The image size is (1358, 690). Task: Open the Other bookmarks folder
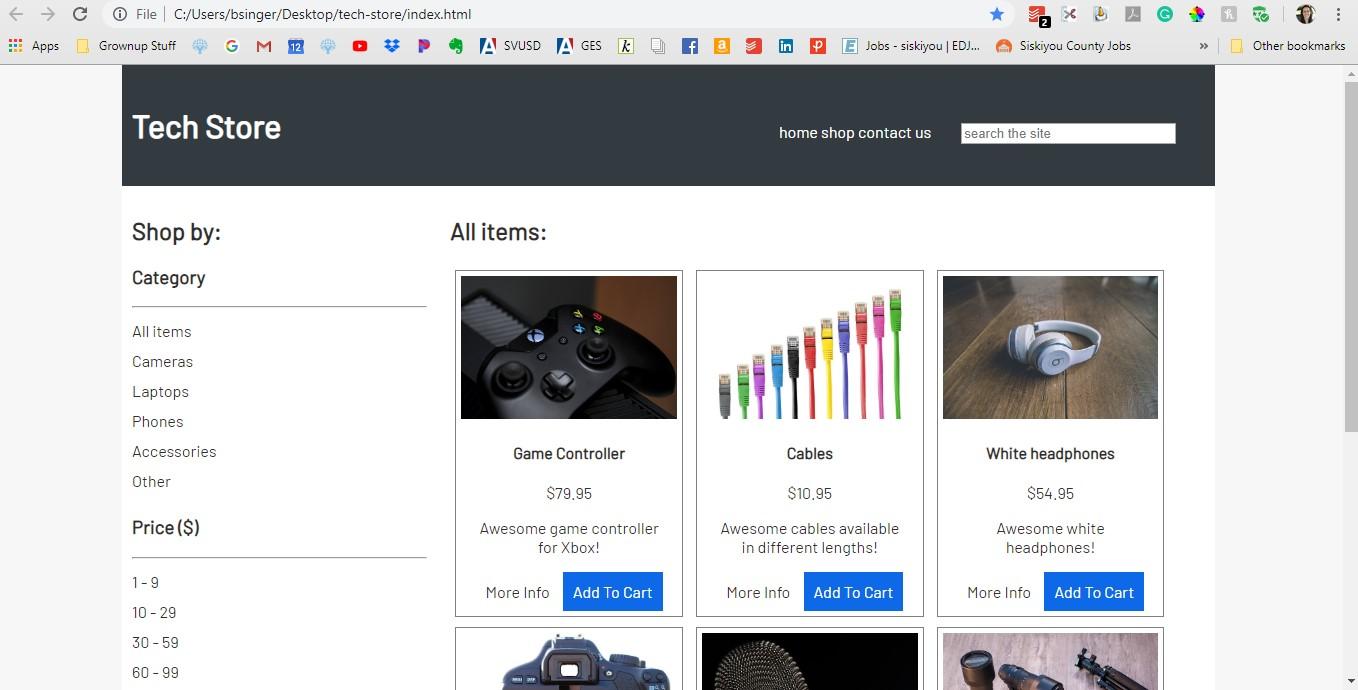(1288, 45)
